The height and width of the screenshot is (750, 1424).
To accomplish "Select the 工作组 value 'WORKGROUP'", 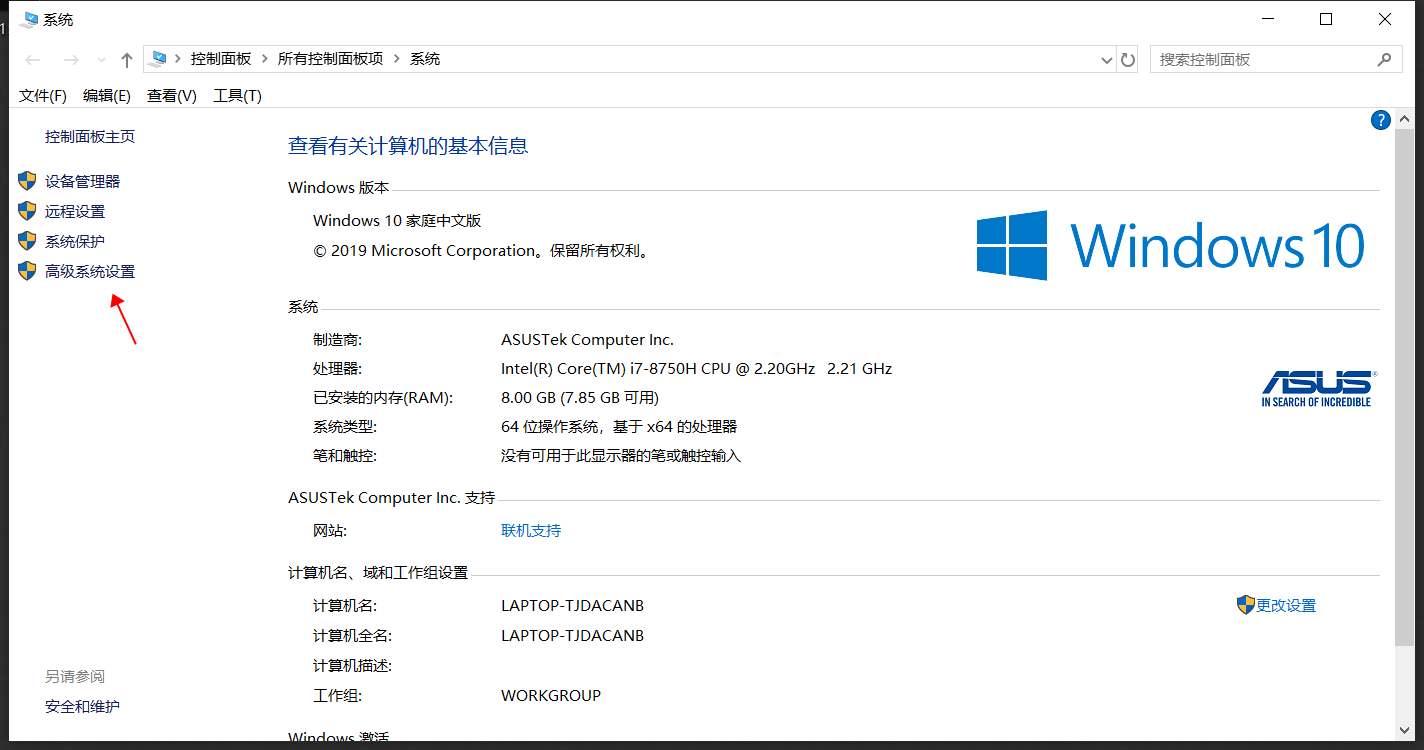I will coord(551,695).
